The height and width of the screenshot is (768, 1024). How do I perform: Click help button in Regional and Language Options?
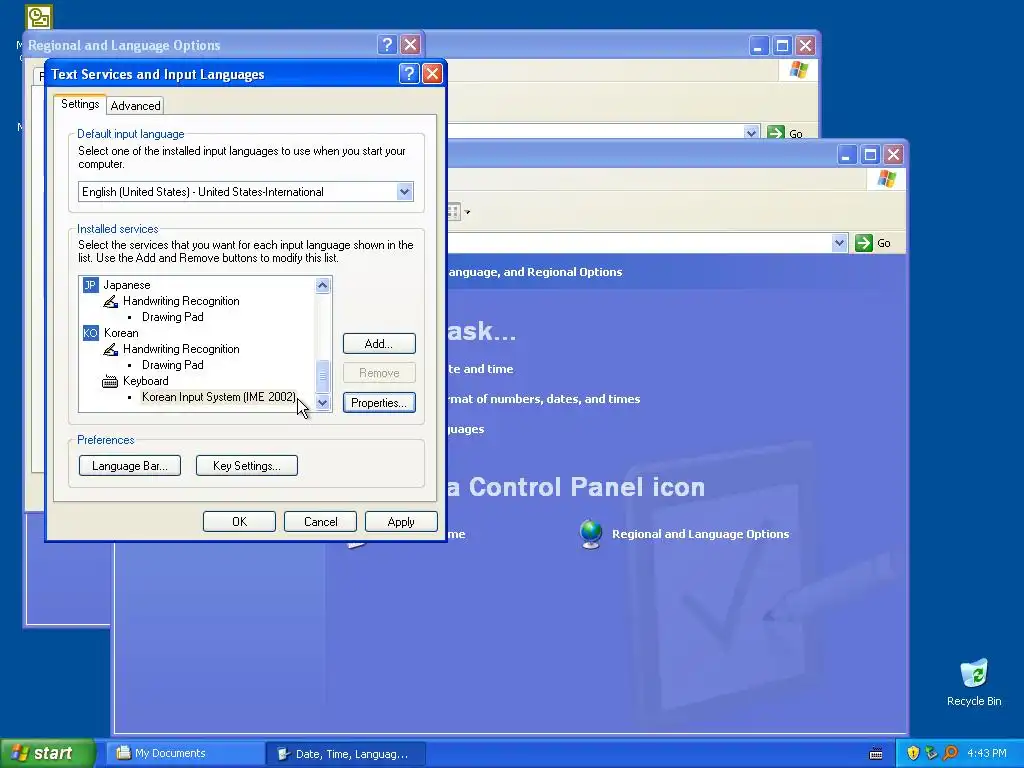[387, 44]
